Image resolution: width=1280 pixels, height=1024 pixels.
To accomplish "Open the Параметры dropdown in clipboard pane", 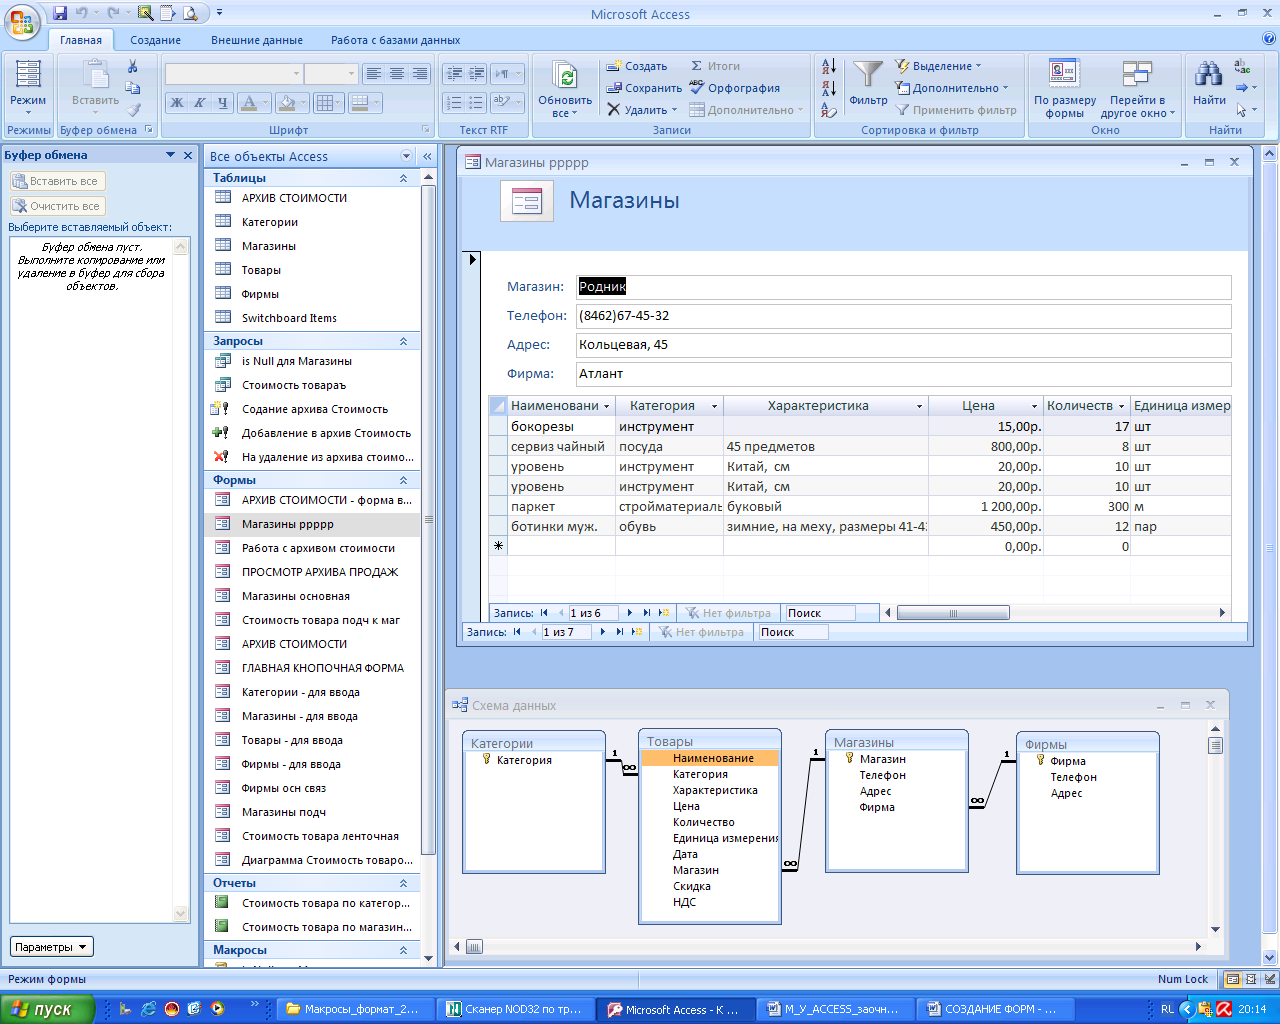I will (52, 947).
